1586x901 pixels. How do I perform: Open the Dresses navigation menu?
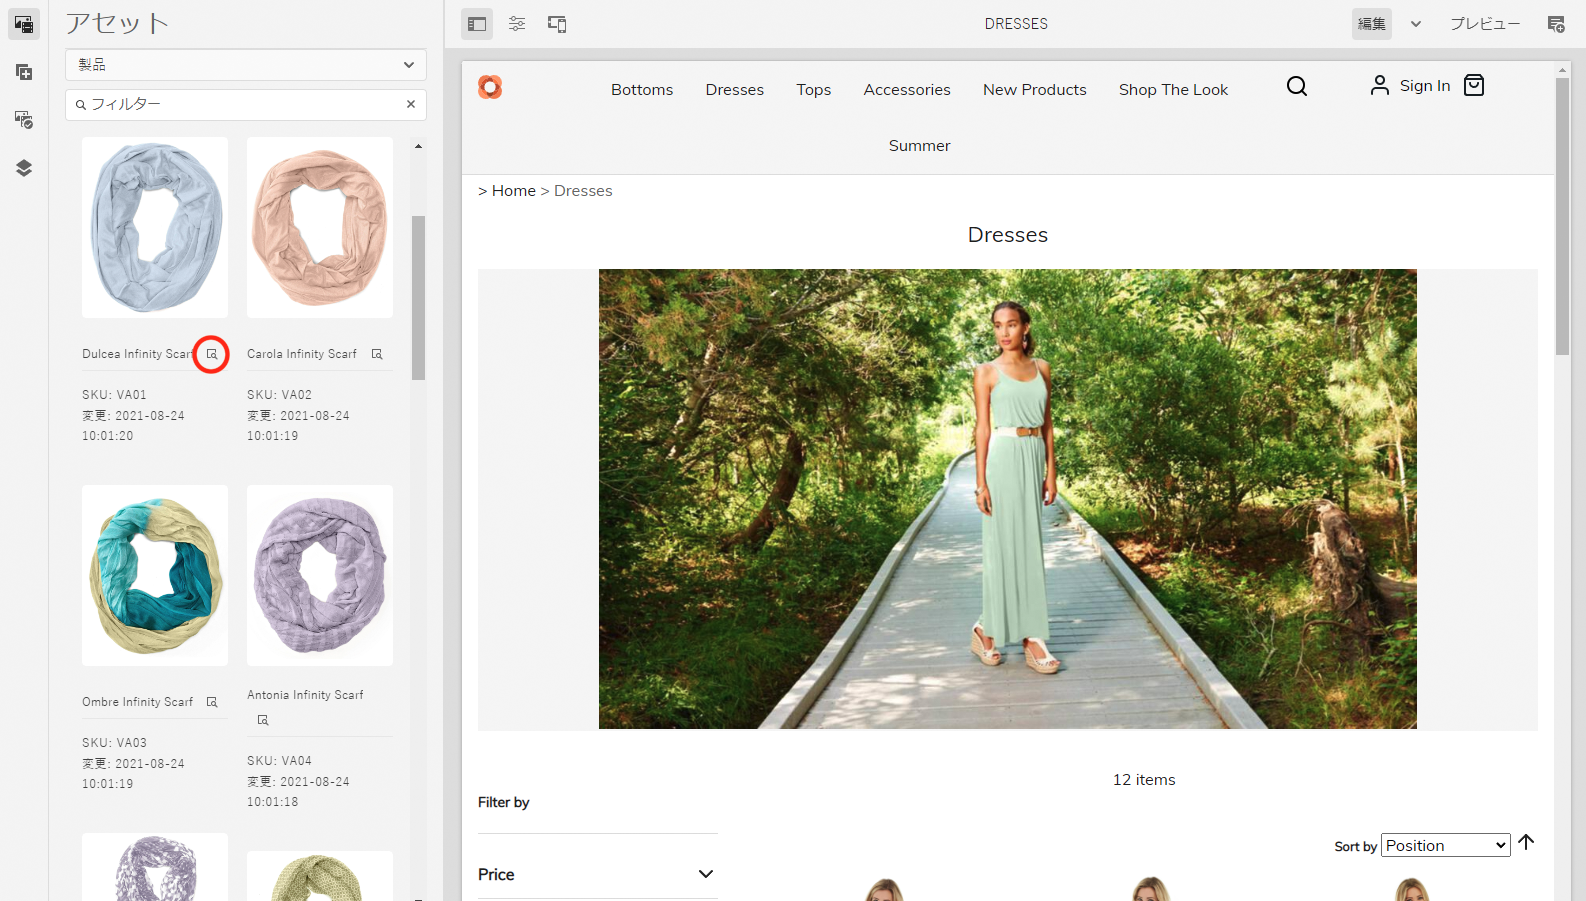735,90
